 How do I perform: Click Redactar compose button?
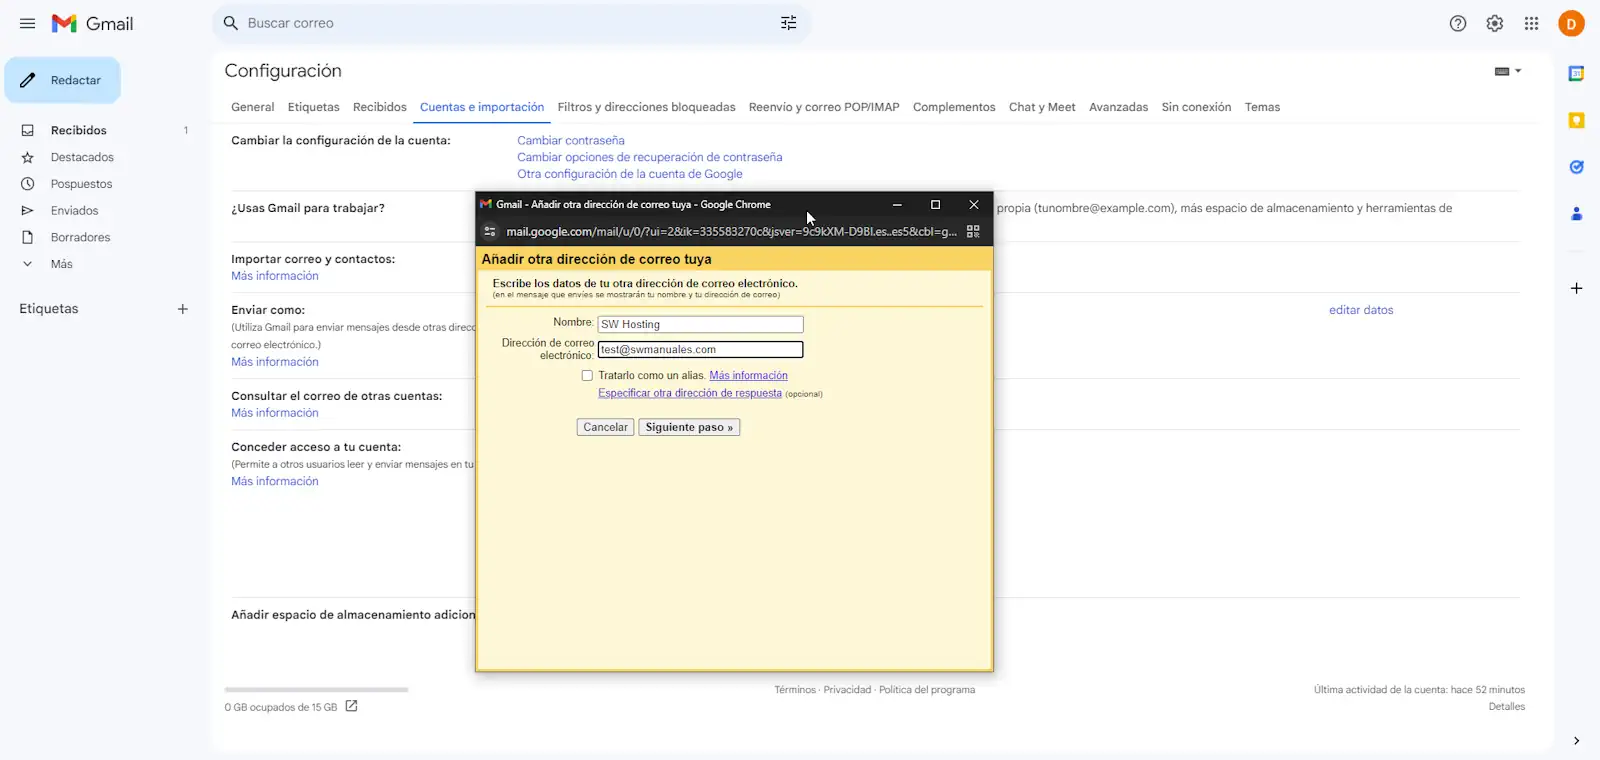62,80
